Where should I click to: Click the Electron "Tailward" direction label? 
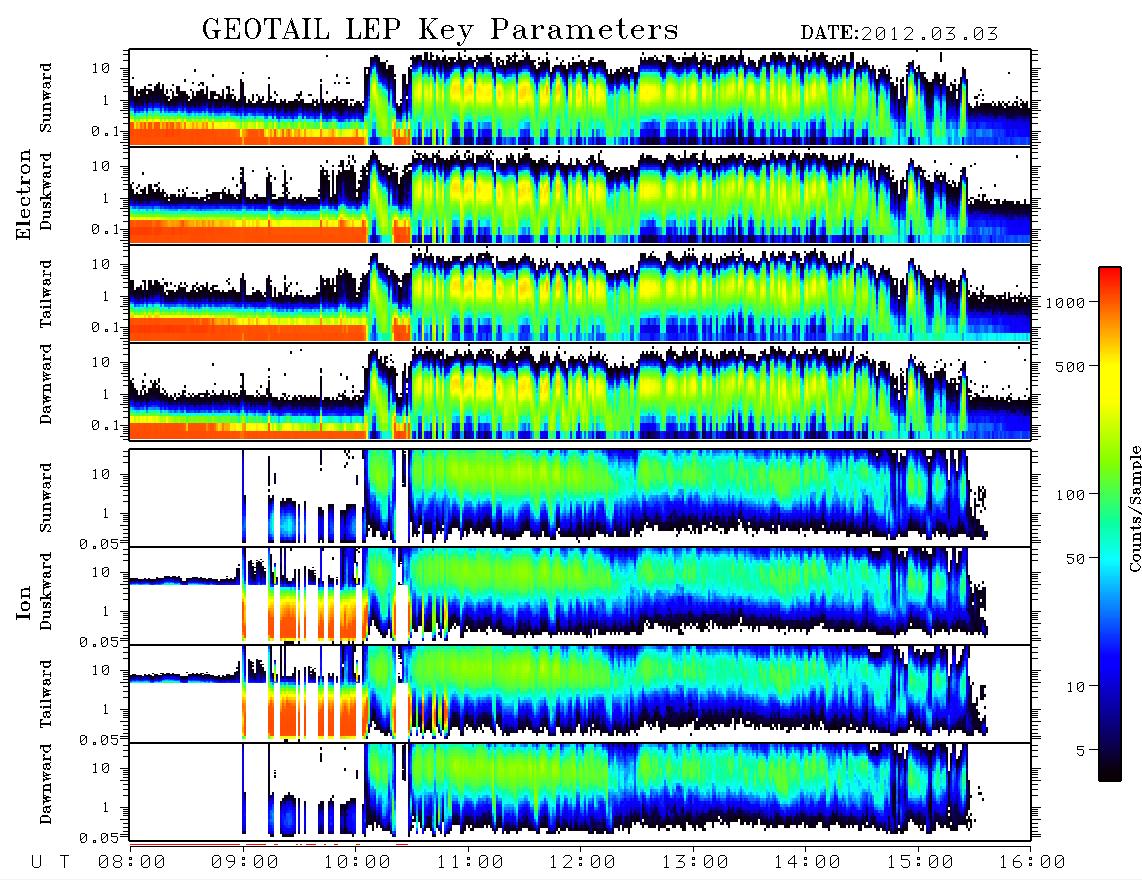click(46, 294)
